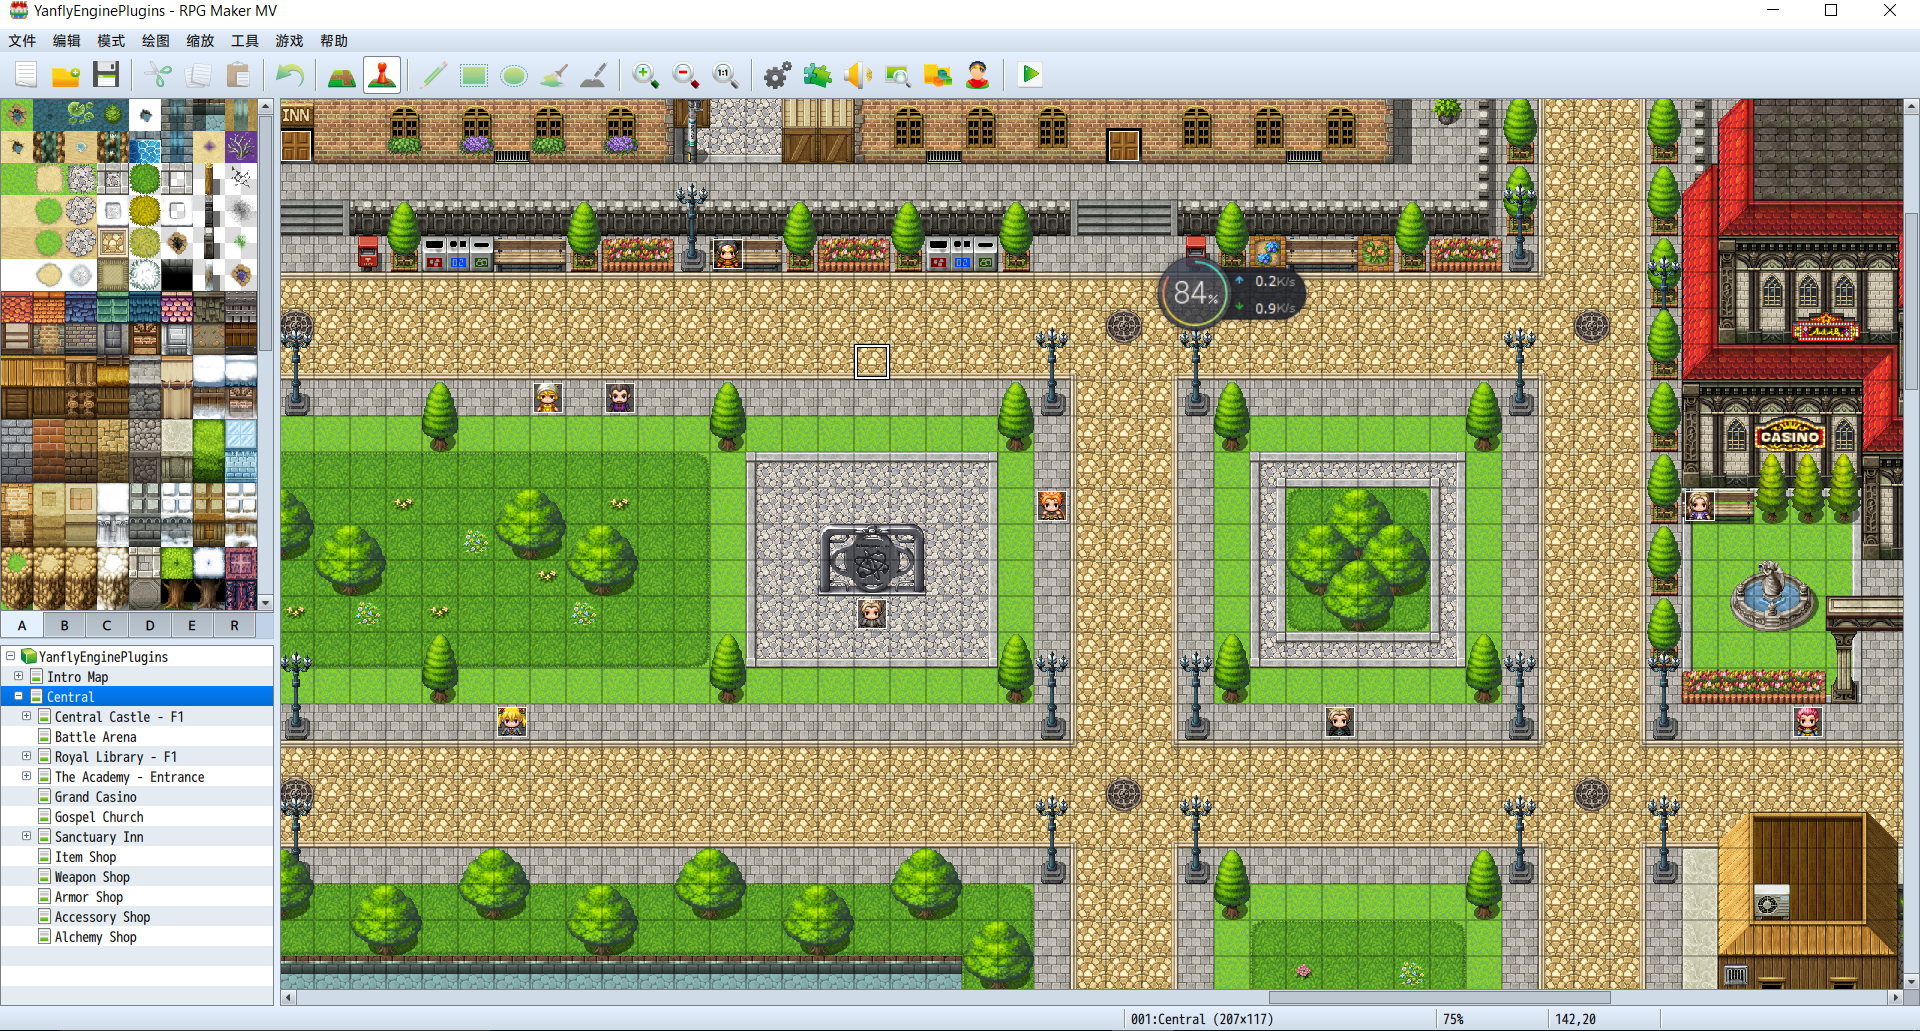Viewport: 1920px width, 1031px height.
Task: Expand Royal Library - F1 node
Action: (x=26, y=756)
